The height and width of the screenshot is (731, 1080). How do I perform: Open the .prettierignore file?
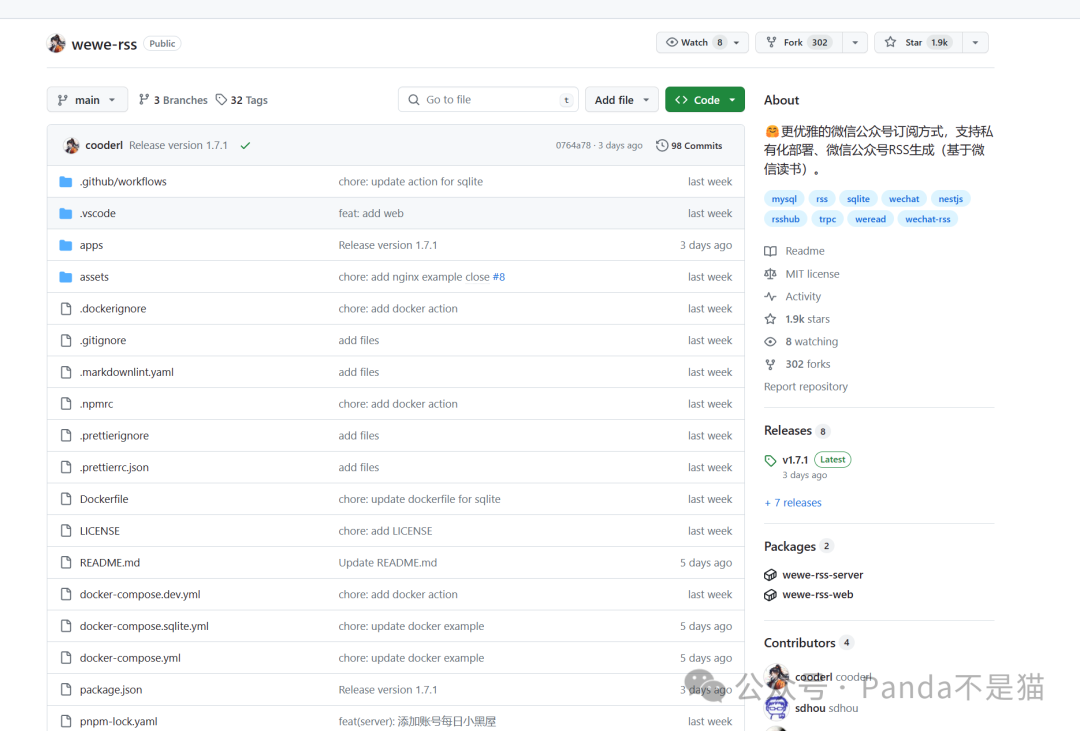[114, 435]
